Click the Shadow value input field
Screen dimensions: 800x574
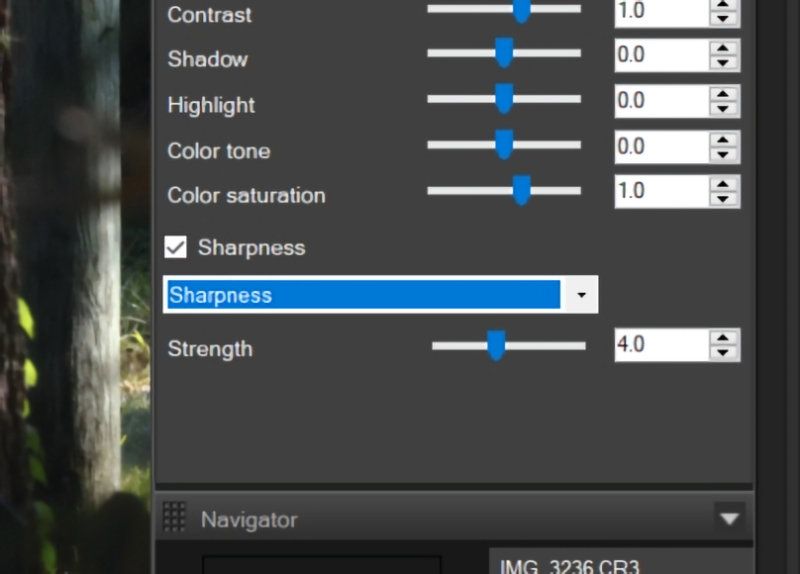pos(659,54)
